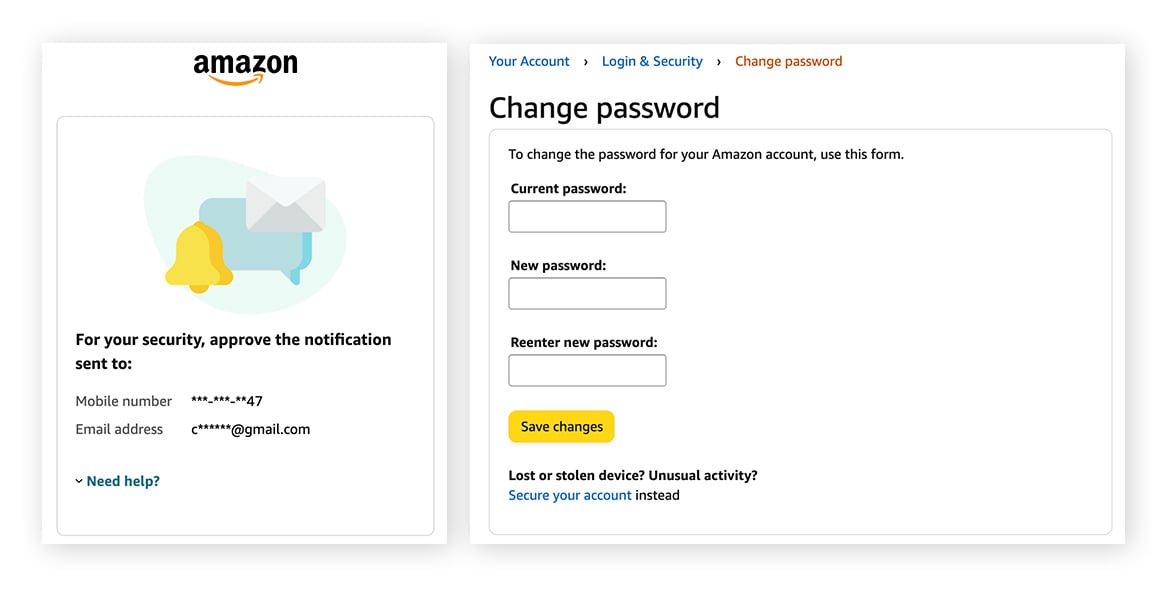This screenshot has height=592, width=1168.
Task: Select the Change password breadcrumb item
Action: (788, 61)
